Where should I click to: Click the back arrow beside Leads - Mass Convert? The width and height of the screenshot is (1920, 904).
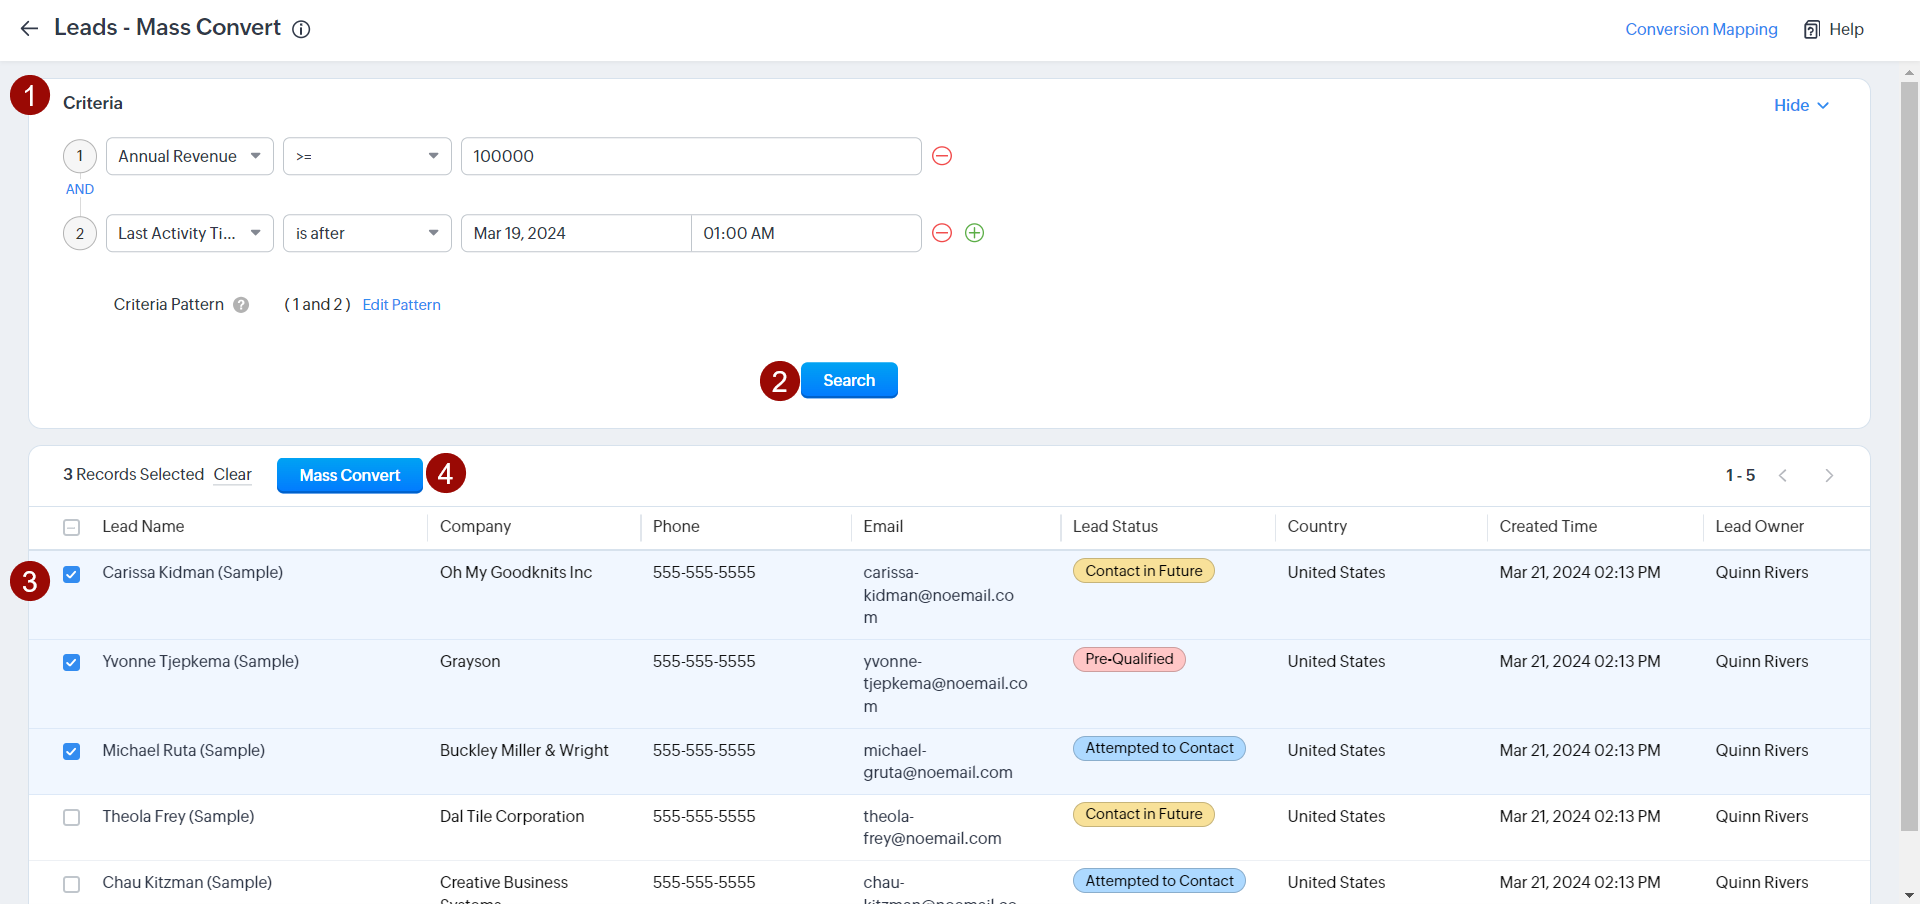pos(29,29)
